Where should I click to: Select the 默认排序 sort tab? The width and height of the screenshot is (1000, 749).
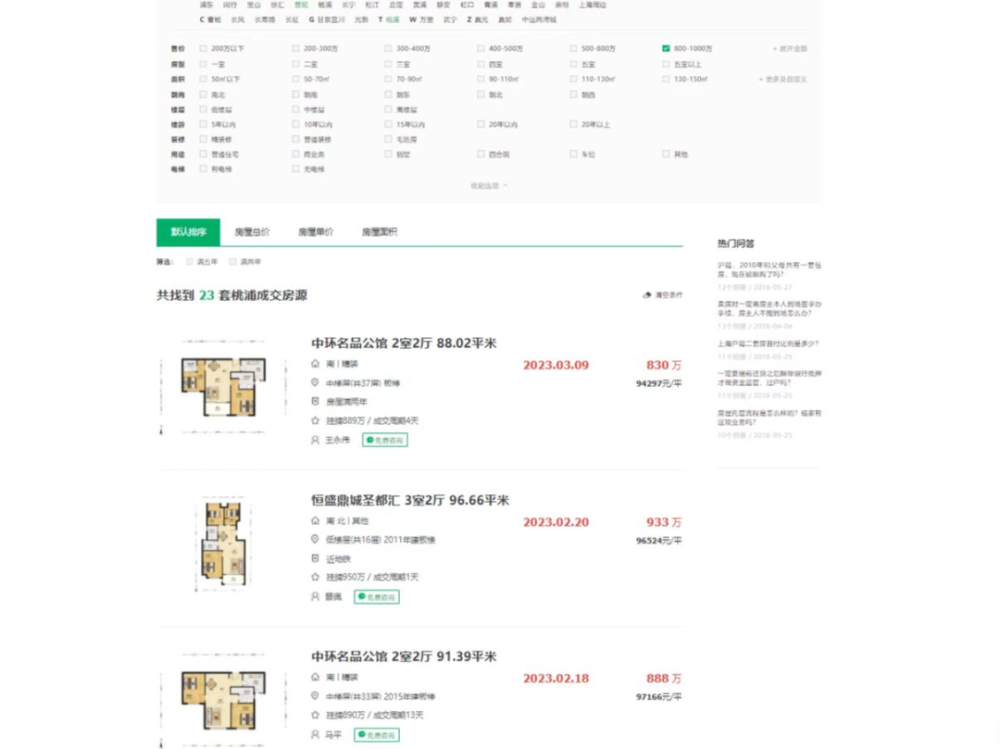(188, 232)
